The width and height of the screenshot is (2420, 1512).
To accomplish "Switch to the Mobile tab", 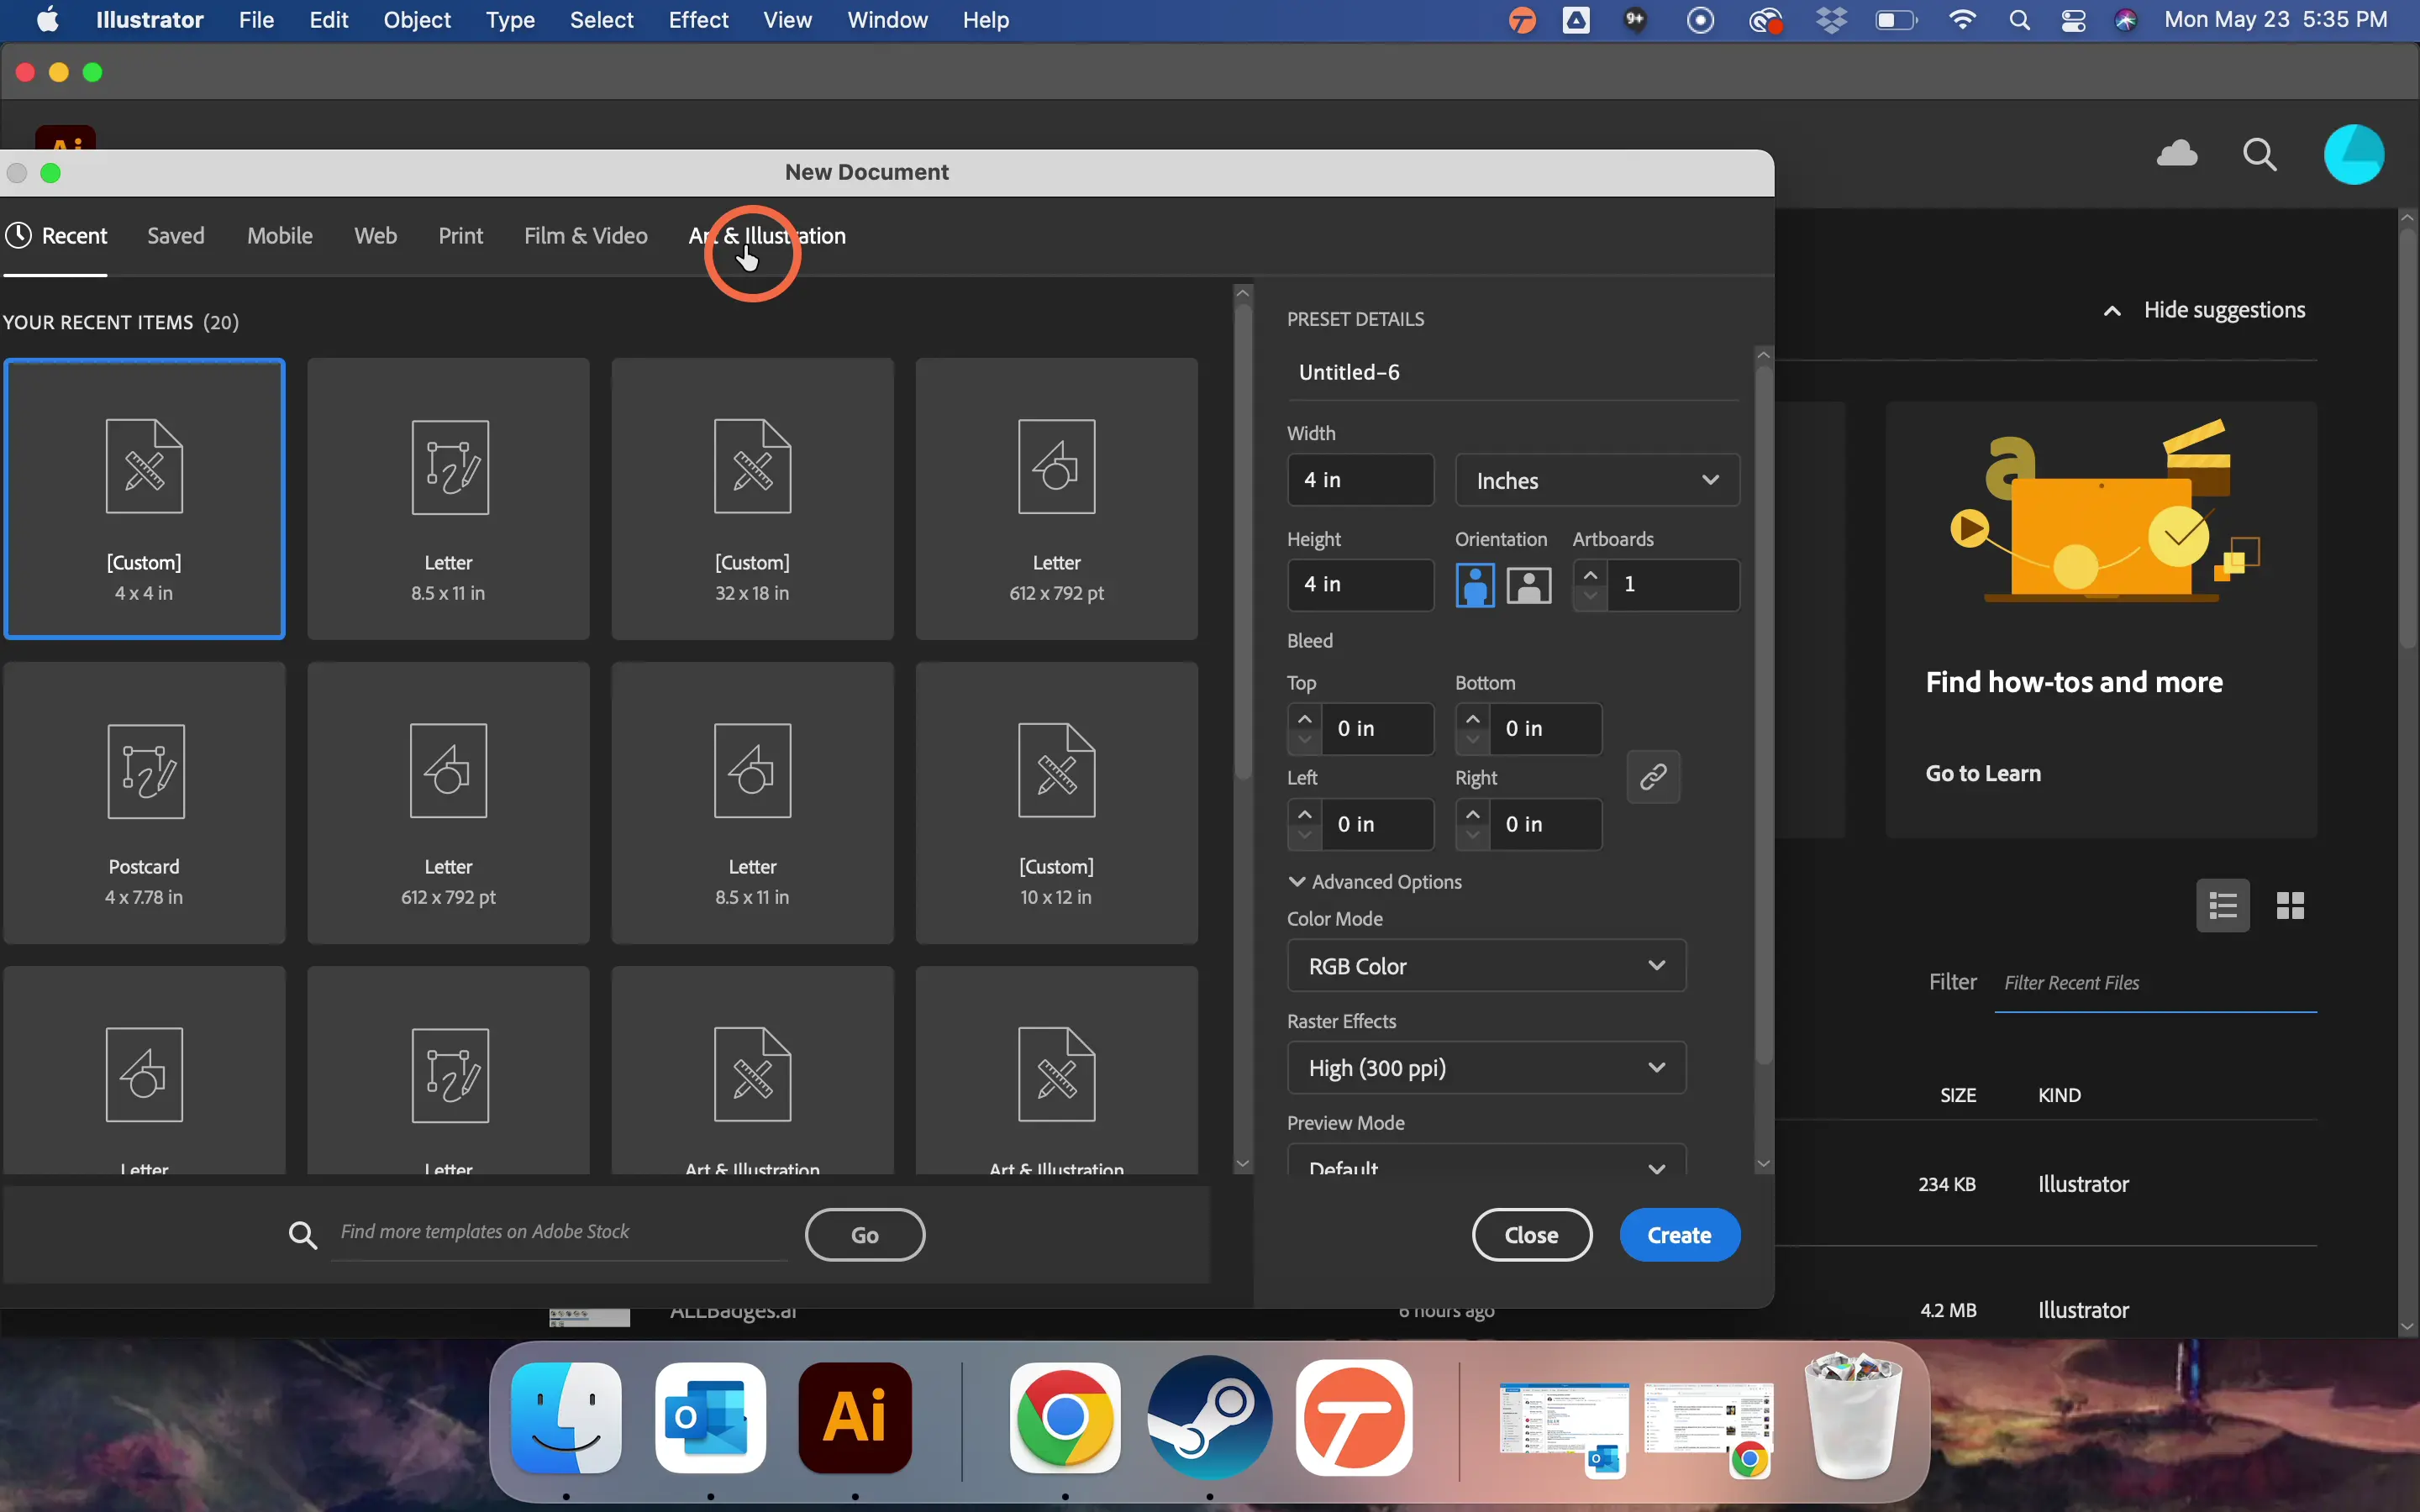I will [280, 236].
